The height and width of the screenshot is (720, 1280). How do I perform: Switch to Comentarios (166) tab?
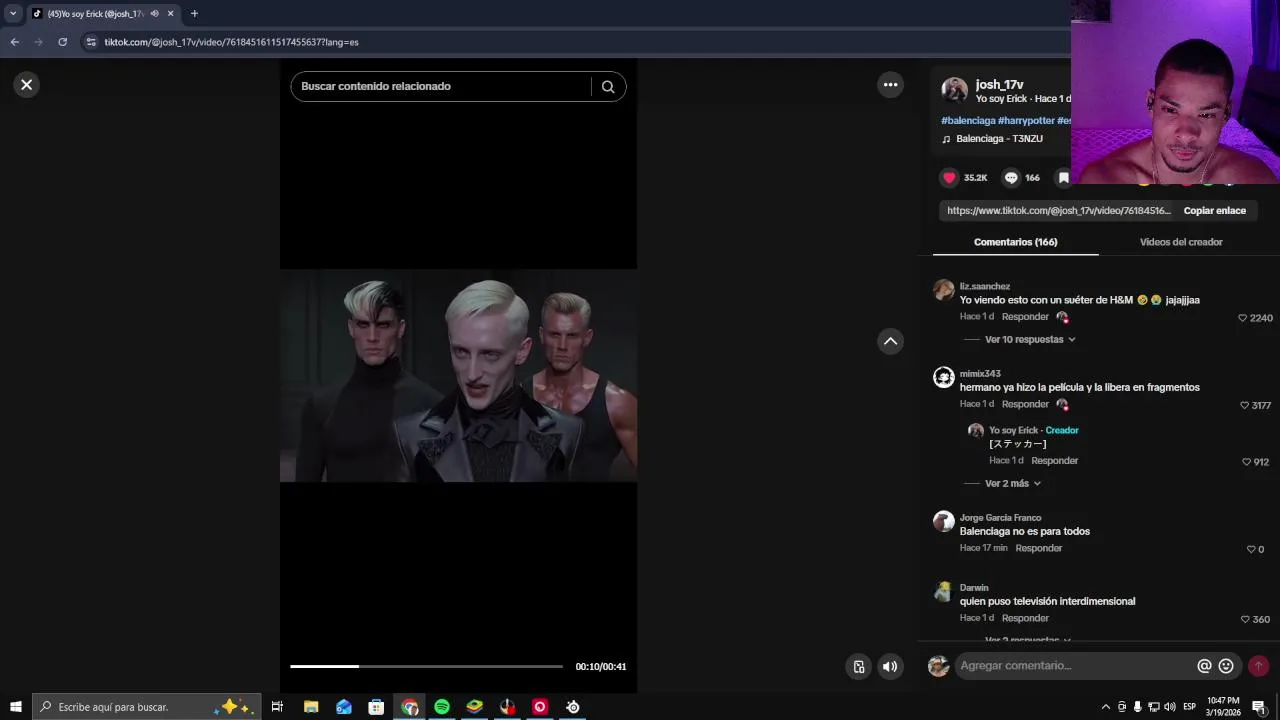[x=1015, y=242]
